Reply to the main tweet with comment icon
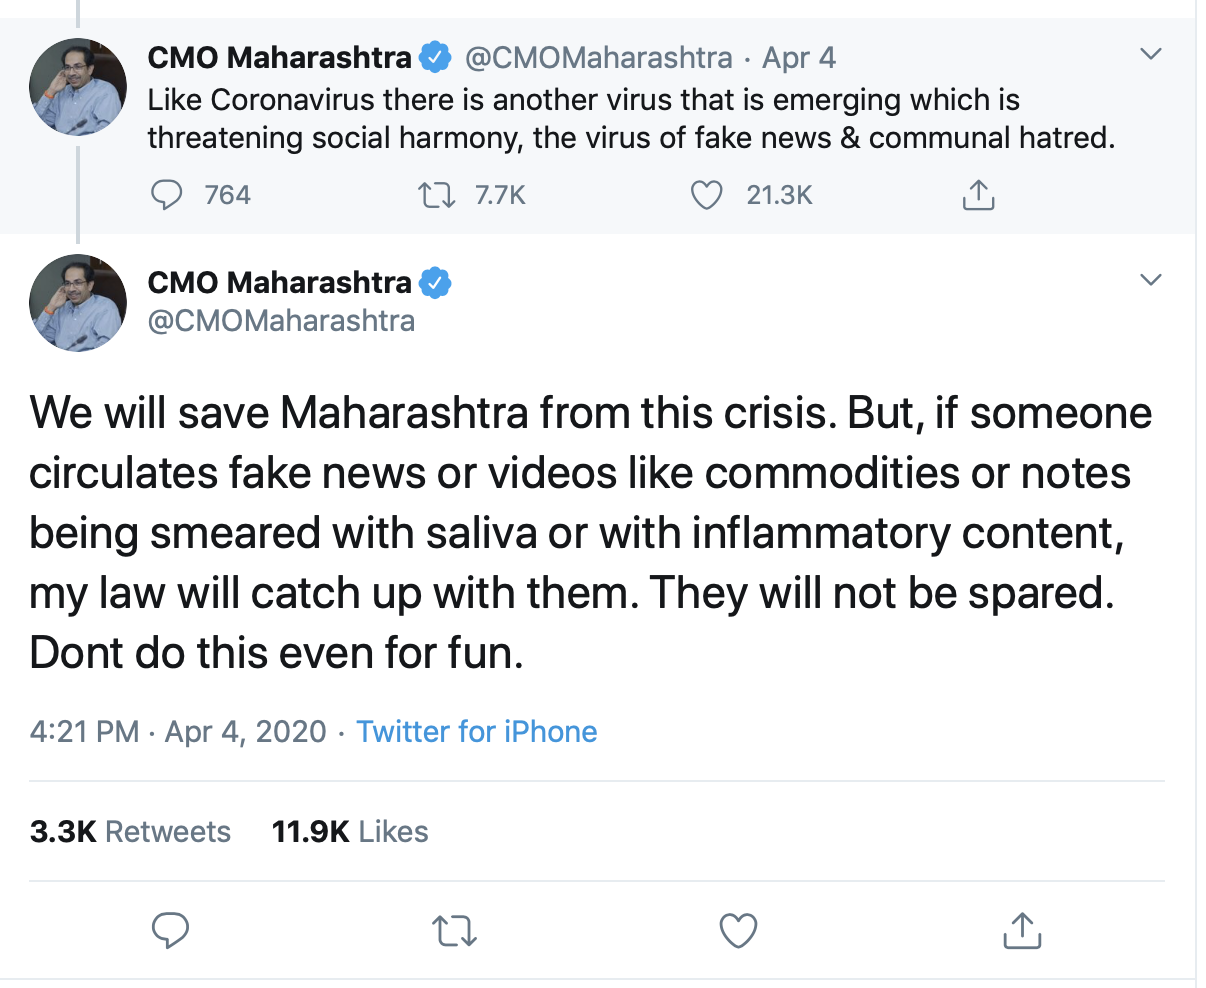1206x988 pixels. point(170,931)
